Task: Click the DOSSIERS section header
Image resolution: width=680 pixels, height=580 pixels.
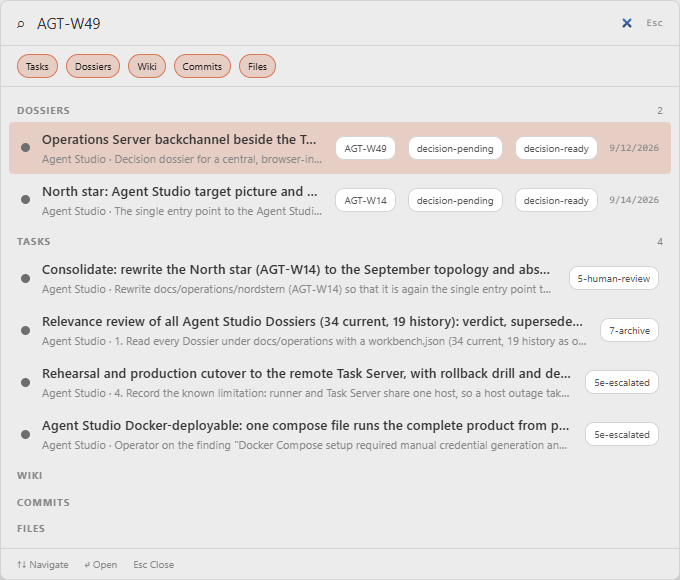Action: coord(43,111)
